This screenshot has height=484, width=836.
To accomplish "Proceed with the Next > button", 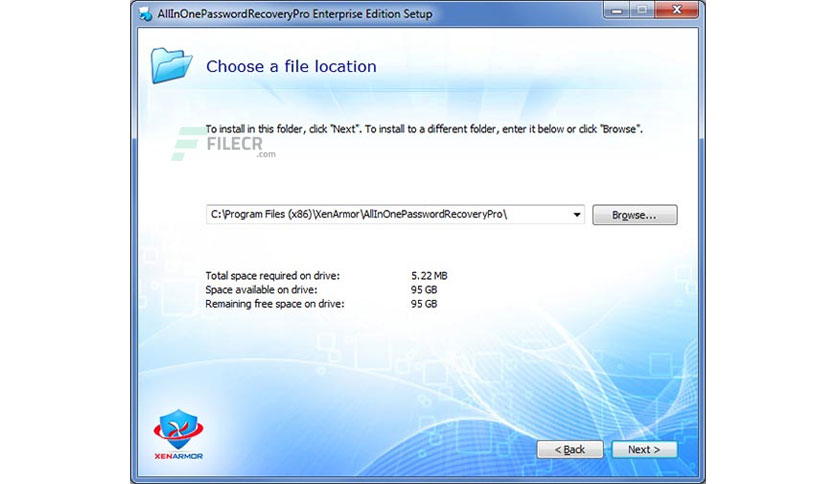I will (644, 449).
